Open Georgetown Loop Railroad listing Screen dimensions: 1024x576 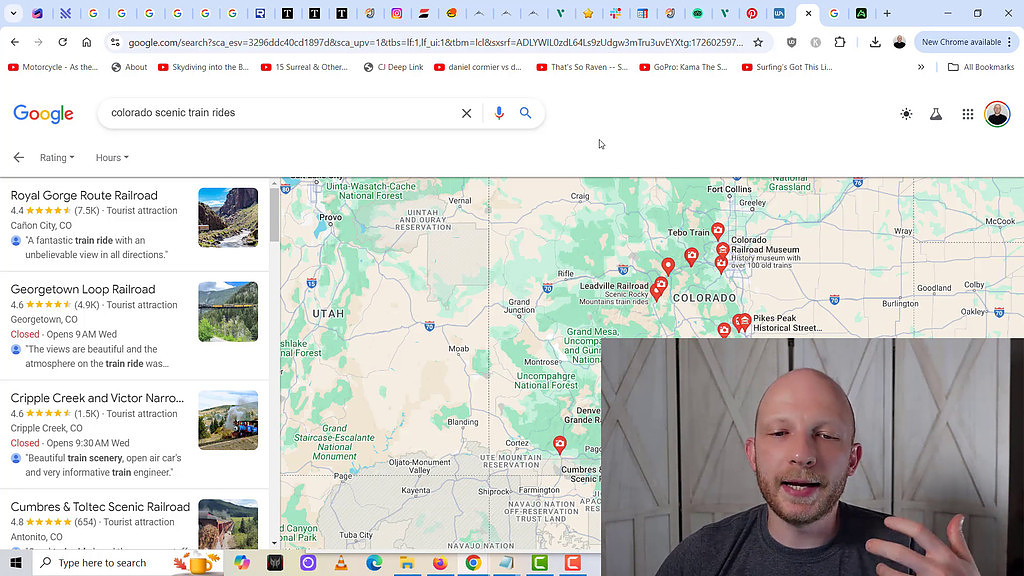click(x=83, y=289)
